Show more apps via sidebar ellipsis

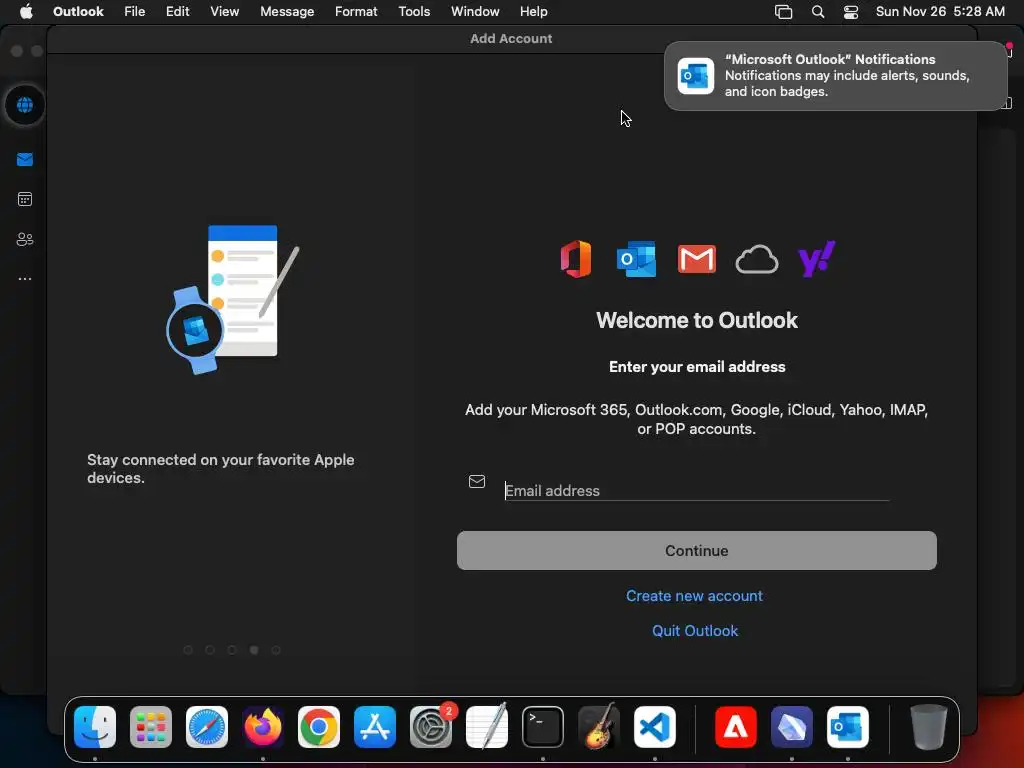pos(25,279)
